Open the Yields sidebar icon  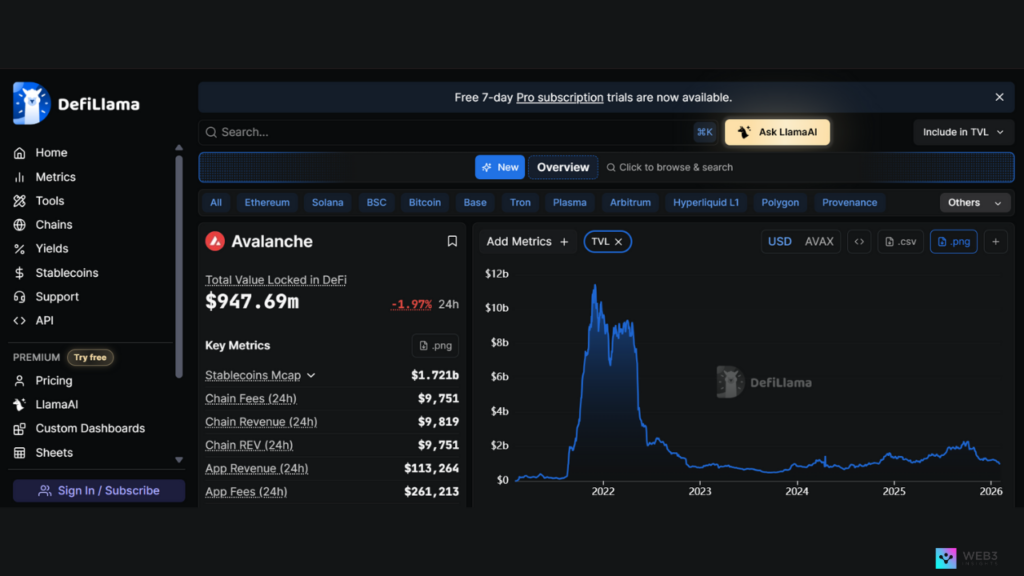(19, 249)
